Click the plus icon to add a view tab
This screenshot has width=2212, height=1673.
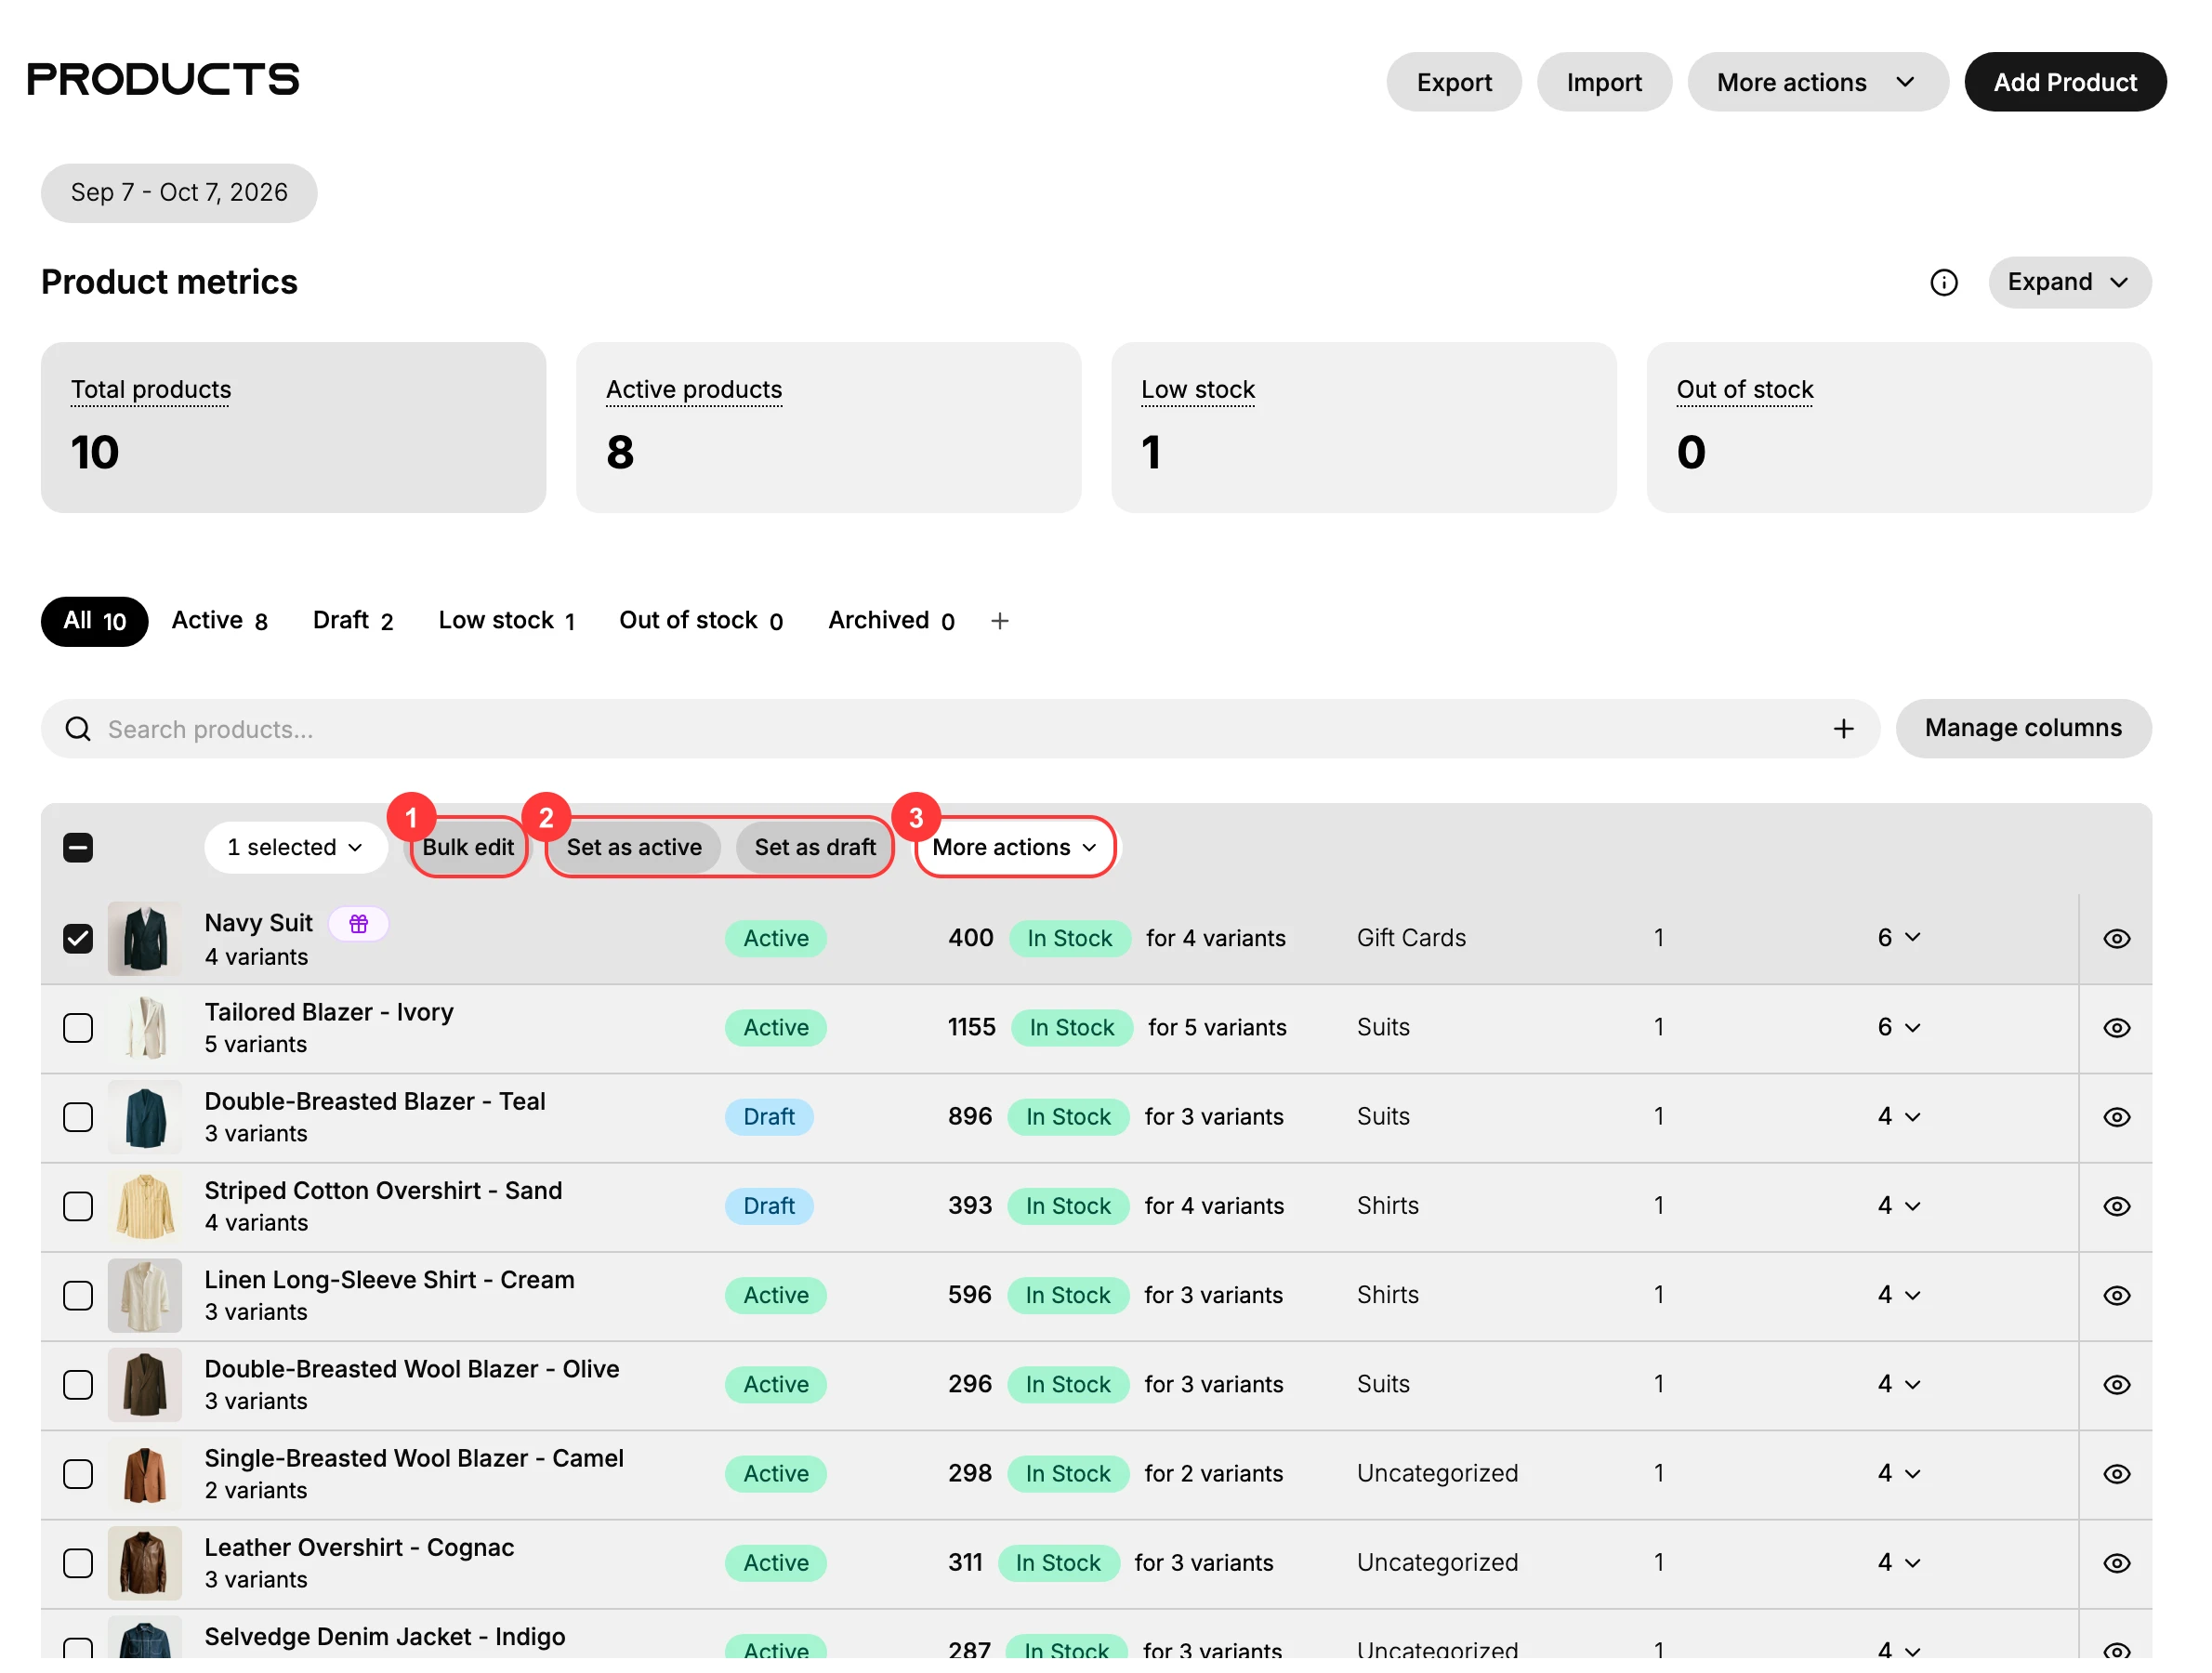point(999,621)
